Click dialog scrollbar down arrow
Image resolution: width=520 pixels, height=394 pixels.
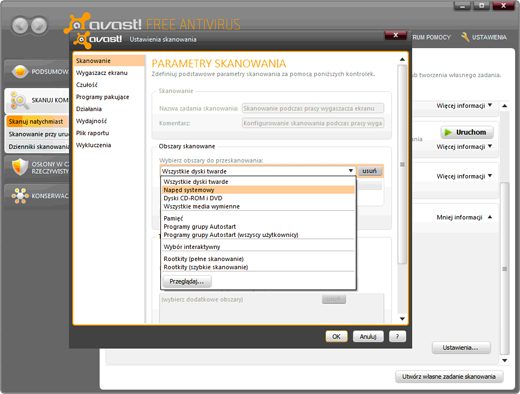(402, 319)
